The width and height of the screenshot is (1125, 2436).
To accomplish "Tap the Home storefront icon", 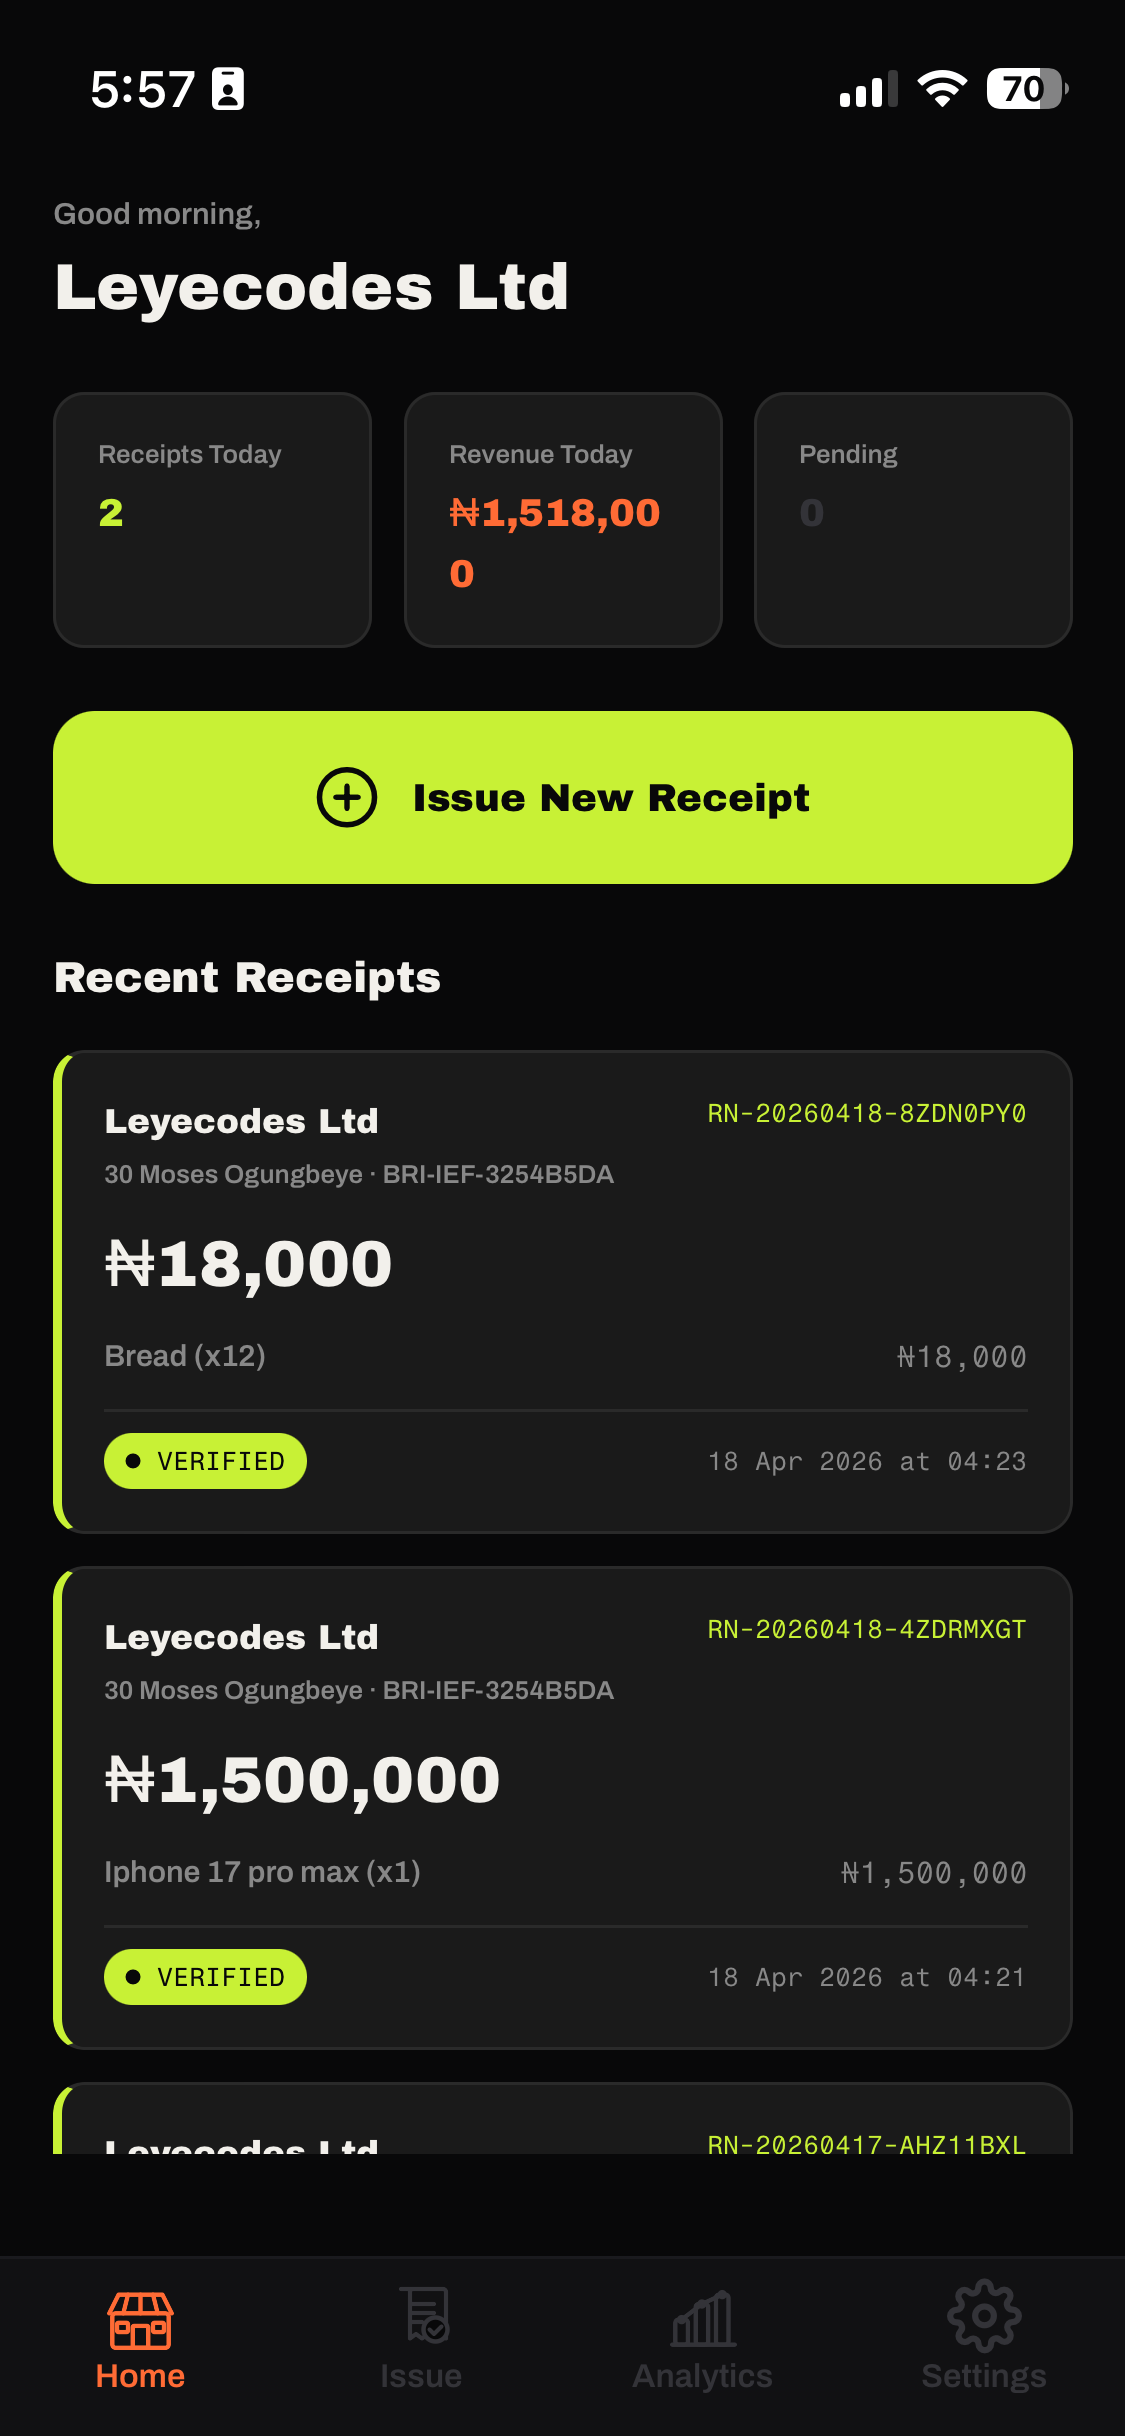I will tap(140, 2320).
